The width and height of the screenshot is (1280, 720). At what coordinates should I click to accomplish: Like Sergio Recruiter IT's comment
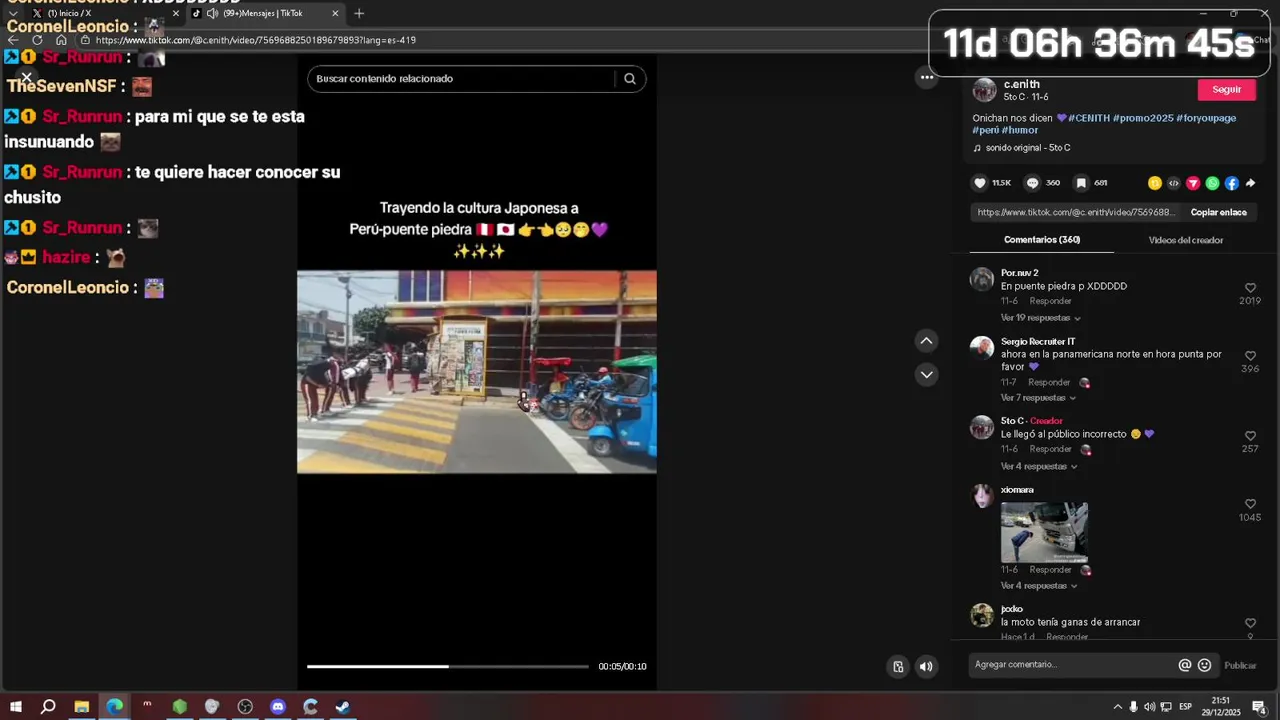[1250, 356]
